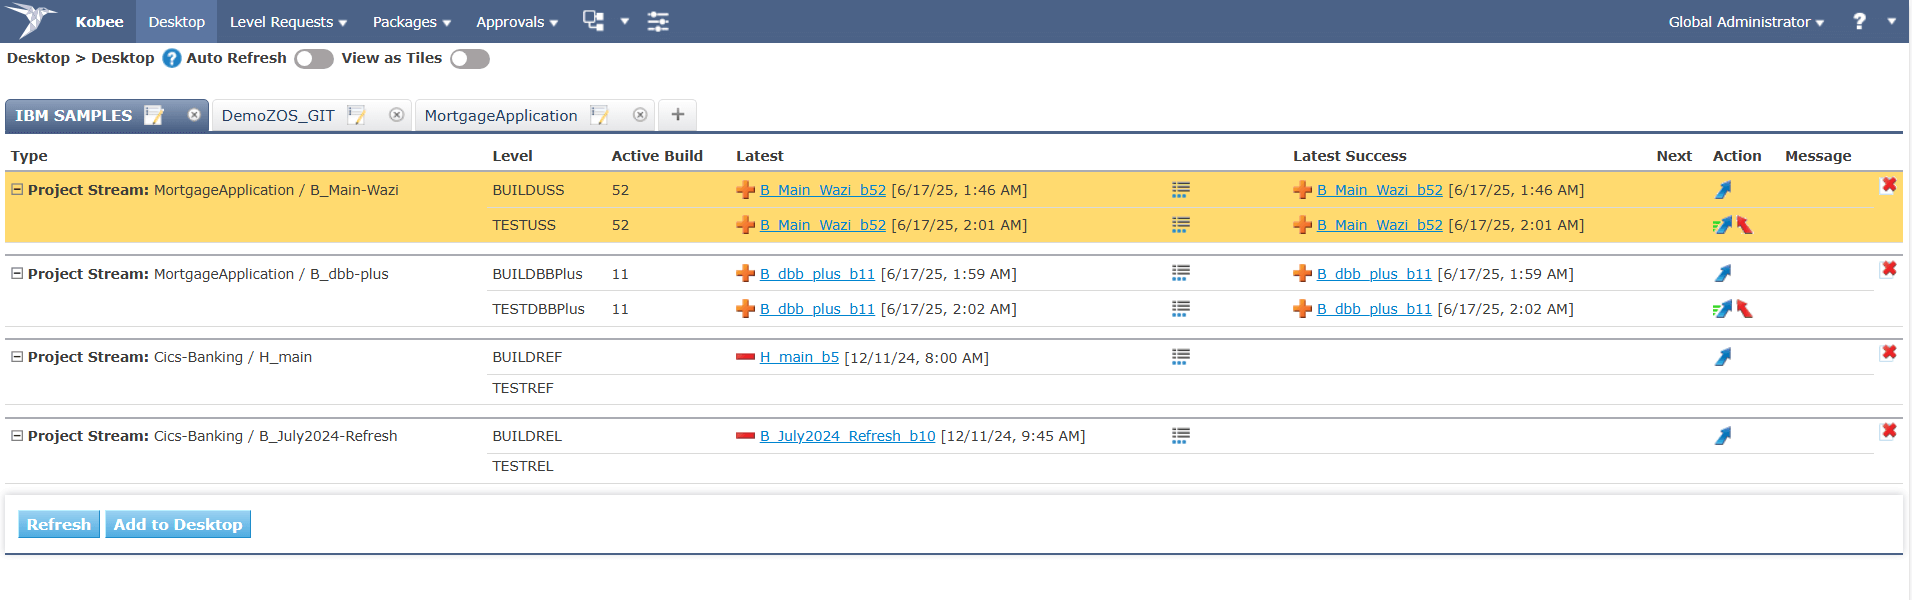Open dropdown arrow beside header help icon

(x=1891, y=21)
